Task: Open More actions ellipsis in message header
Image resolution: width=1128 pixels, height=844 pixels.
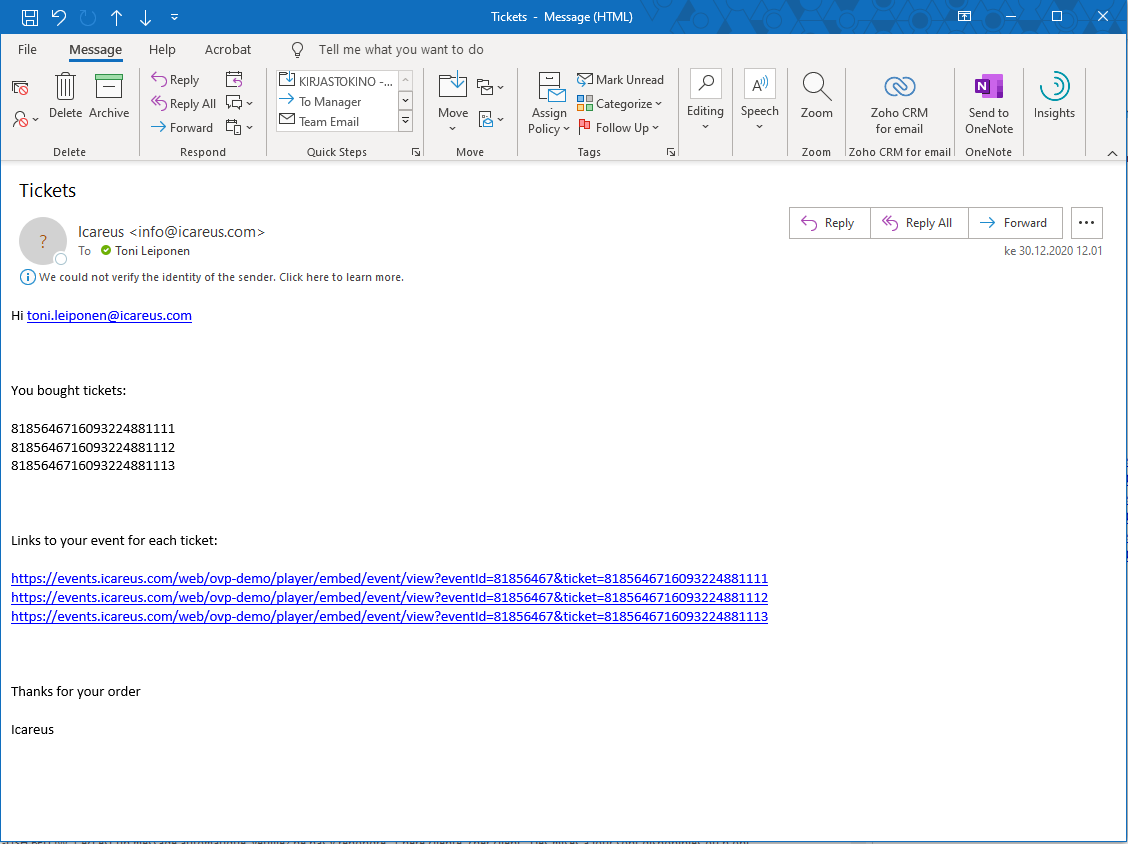Action: coord(1086,223)
